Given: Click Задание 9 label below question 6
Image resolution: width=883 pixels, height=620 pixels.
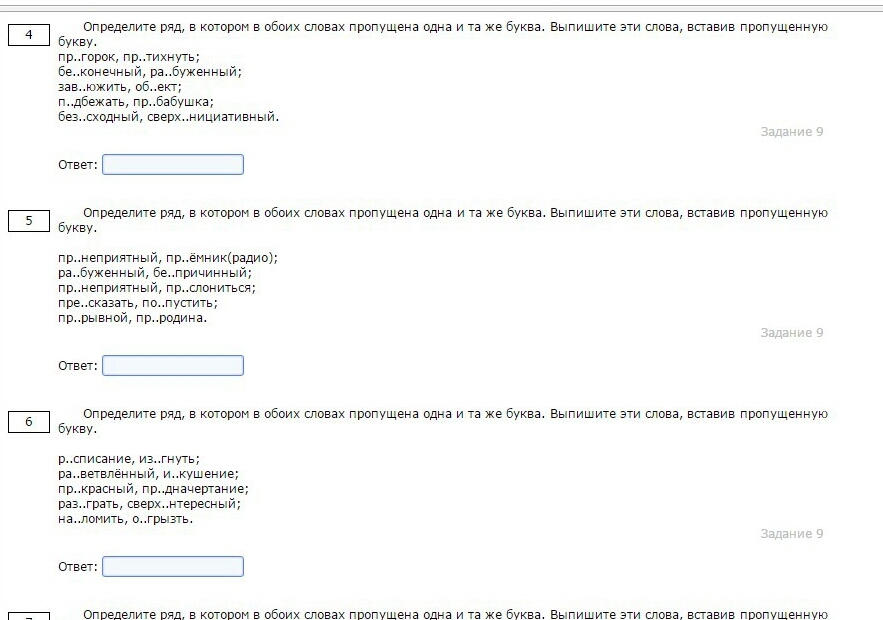Looking at the screenshot, I should tap(791, 534).
